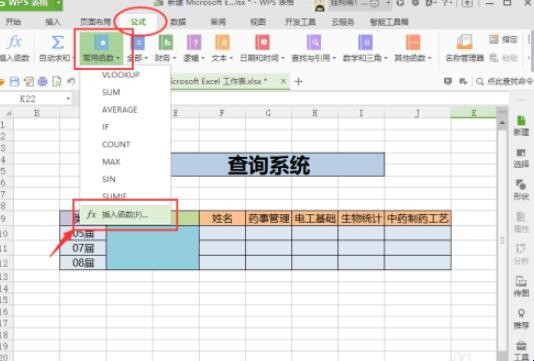
Task: Open the 名称管理器 name manager
Action: pos(465,49)
